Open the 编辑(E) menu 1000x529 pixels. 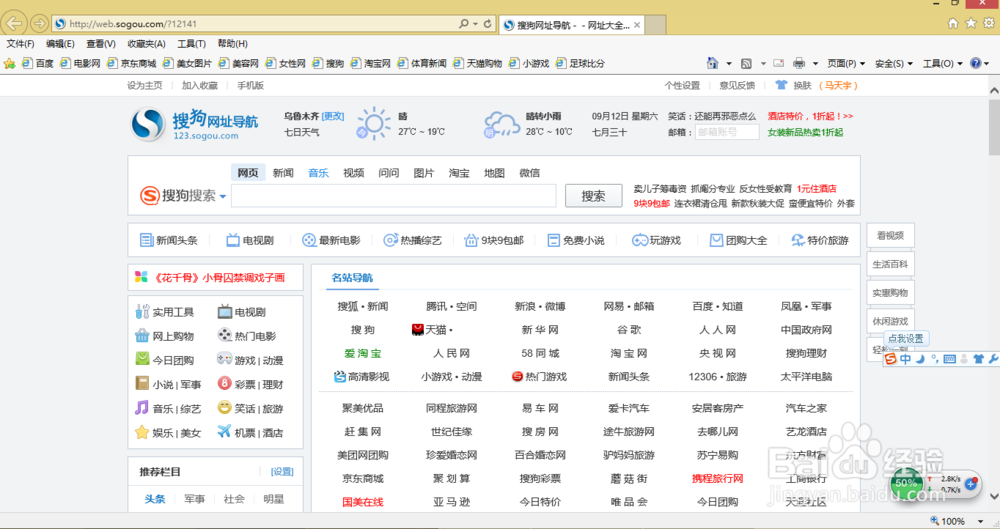[x=60, y=43]
